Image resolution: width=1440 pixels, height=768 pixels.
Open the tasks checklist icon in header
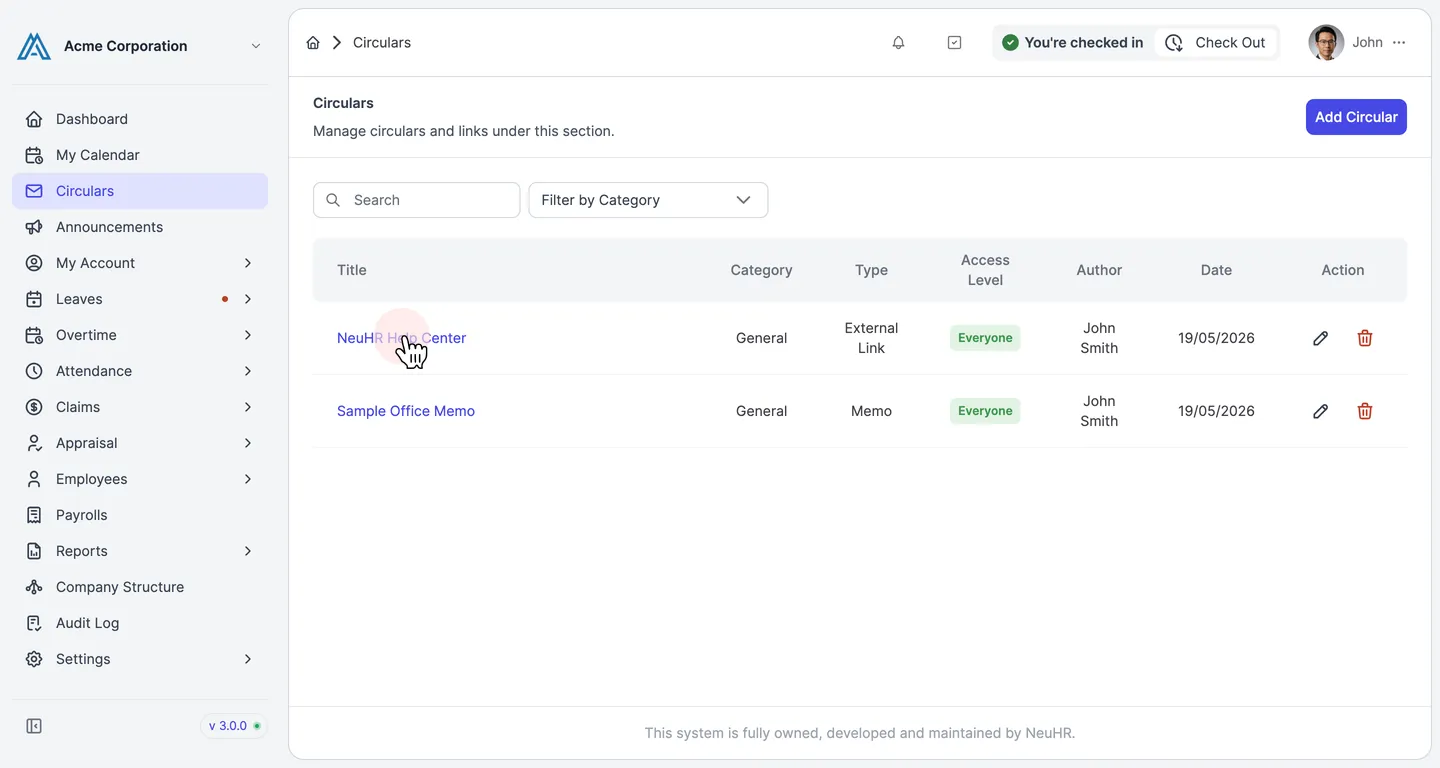pyautogui.click(x=954, y=43)
